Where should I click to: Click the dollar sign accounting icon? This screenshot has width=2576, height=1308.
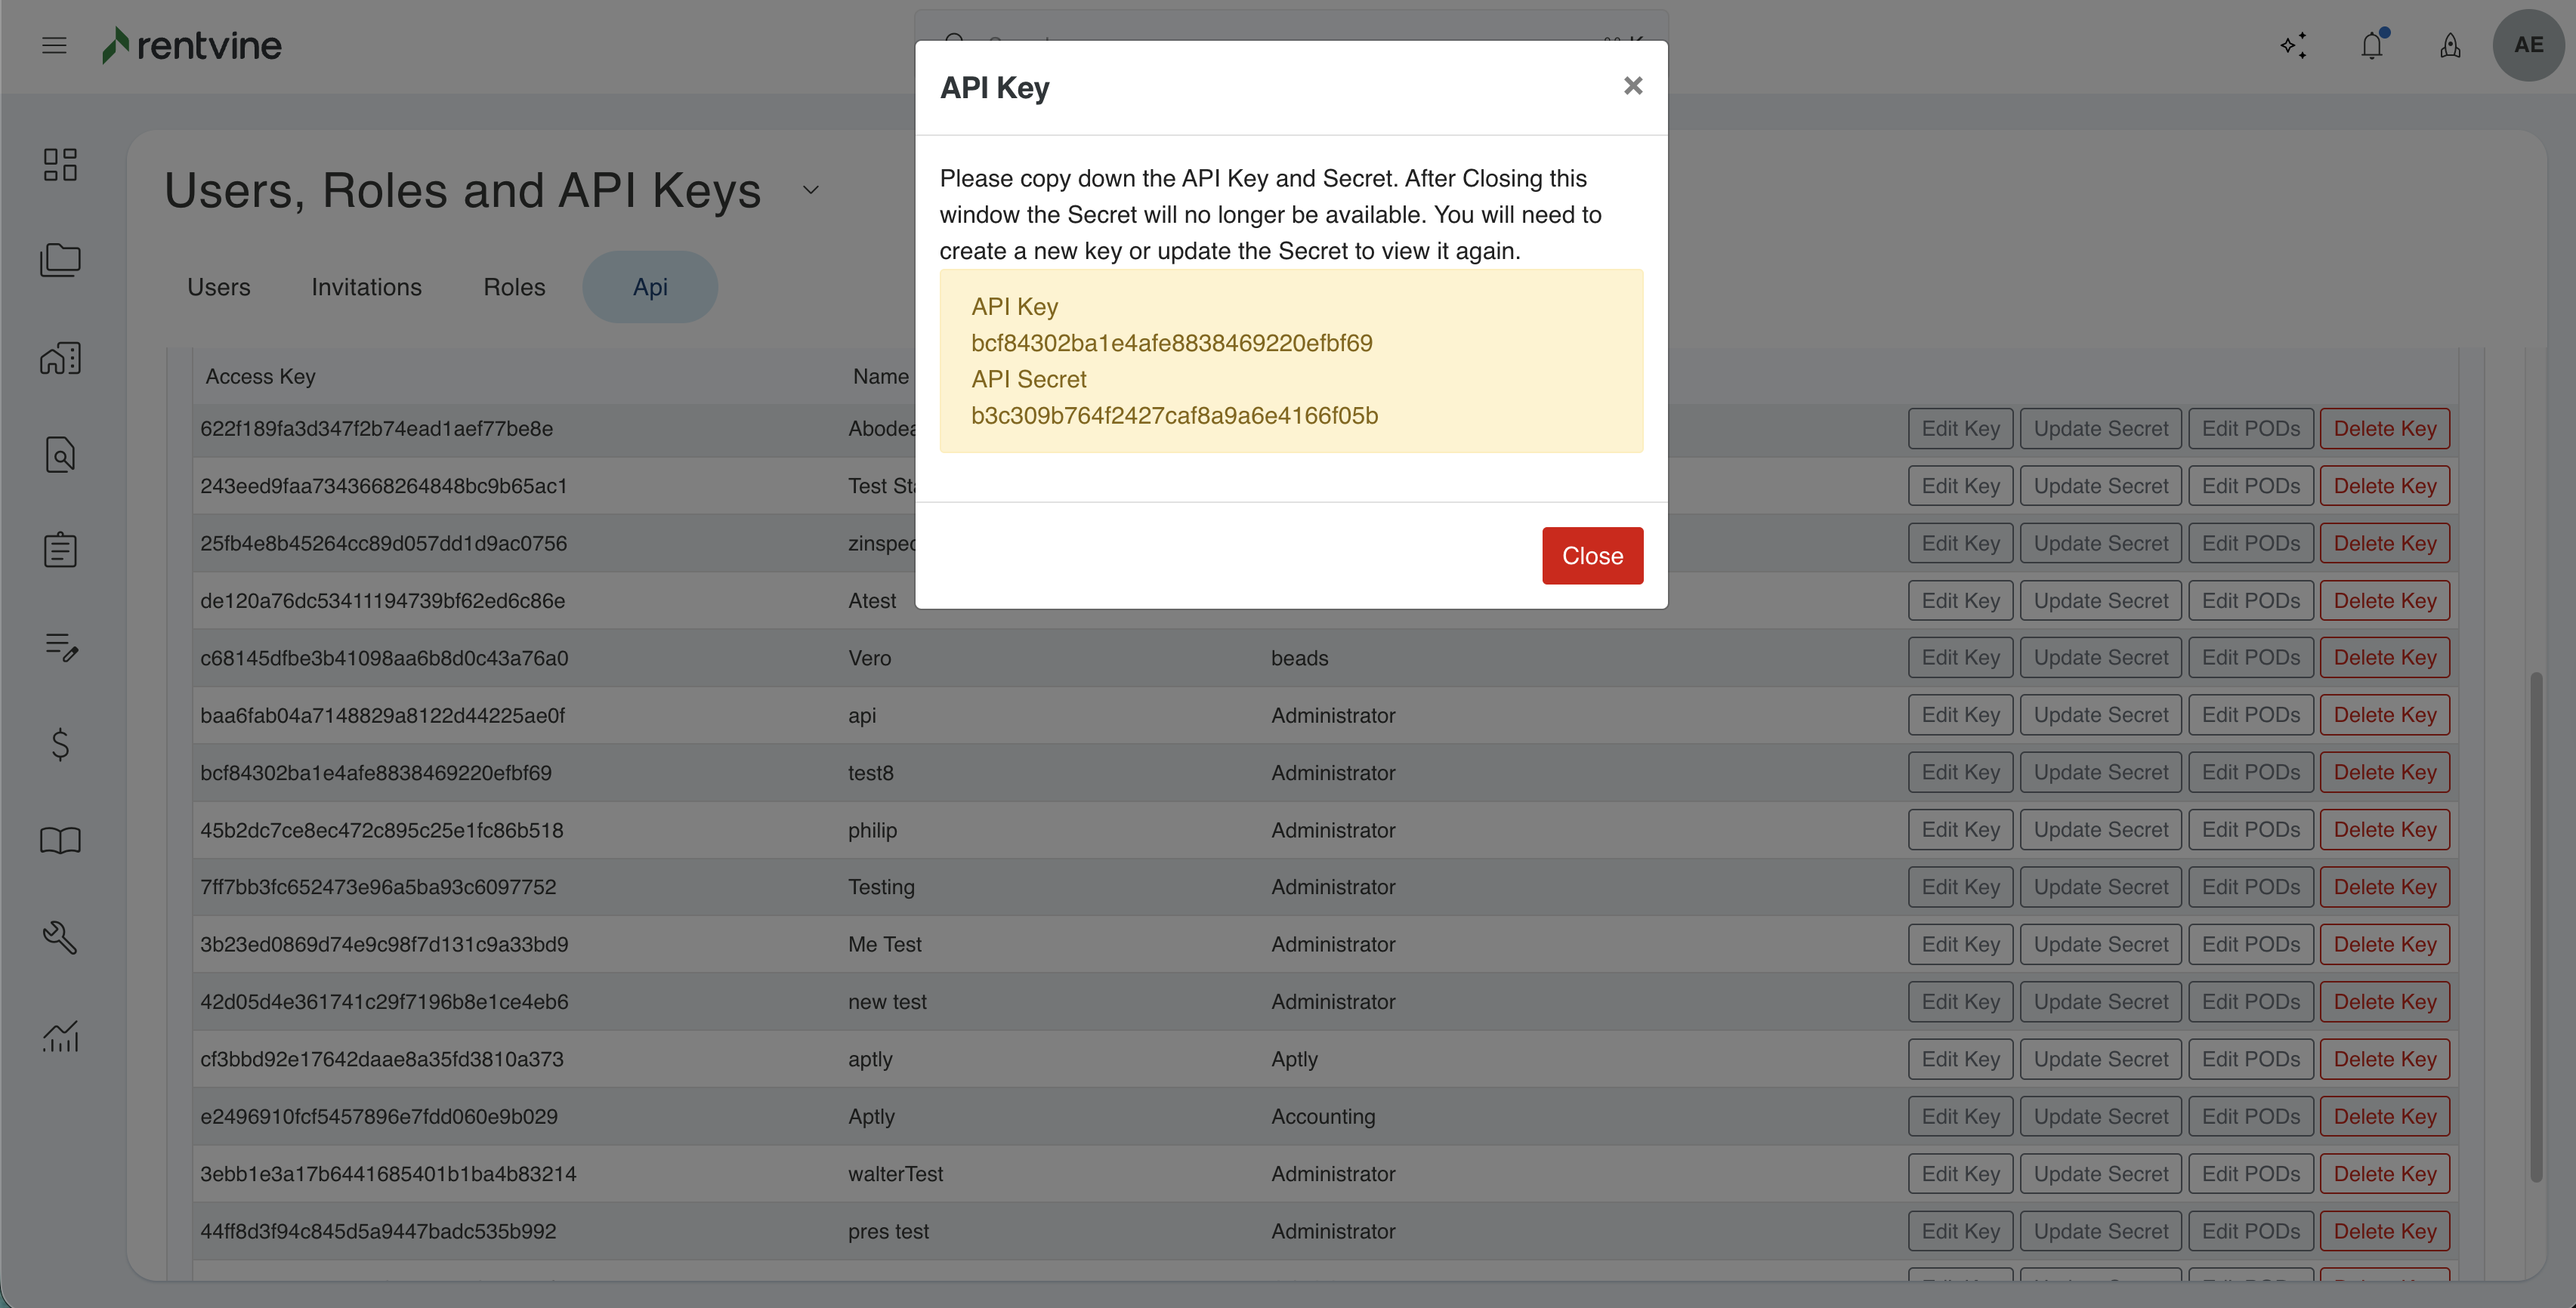point(60,744)
